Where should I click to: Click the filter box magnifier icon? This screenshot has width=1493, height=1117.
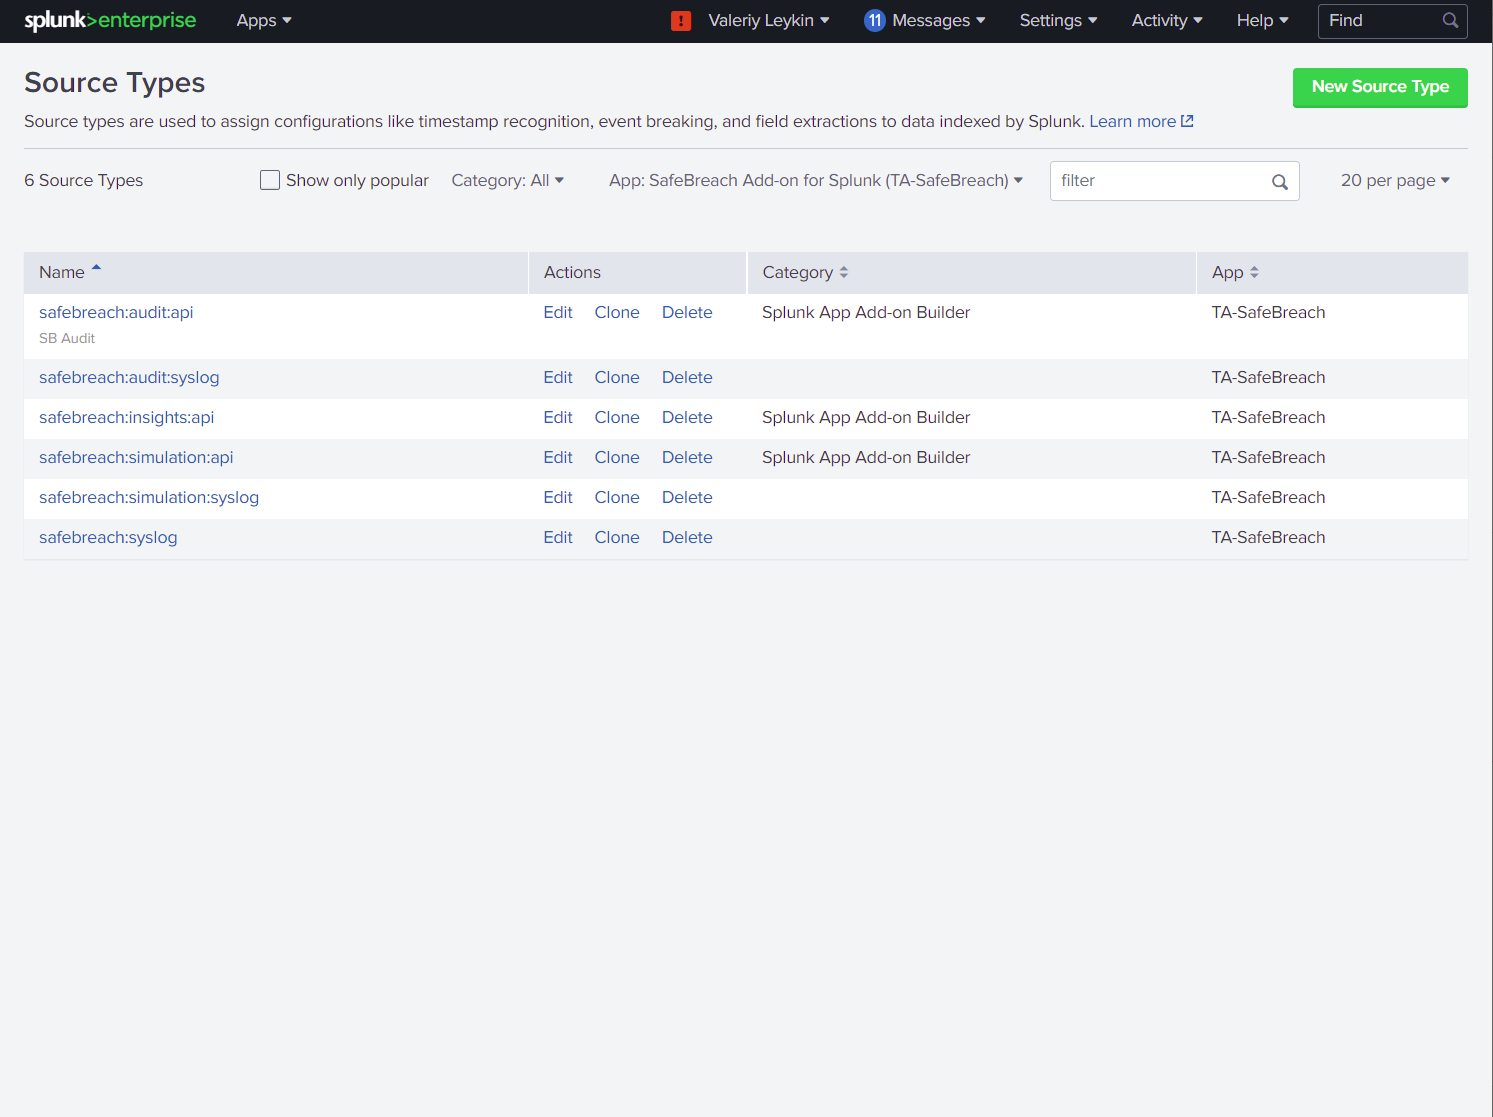[x=1279, y=181]
